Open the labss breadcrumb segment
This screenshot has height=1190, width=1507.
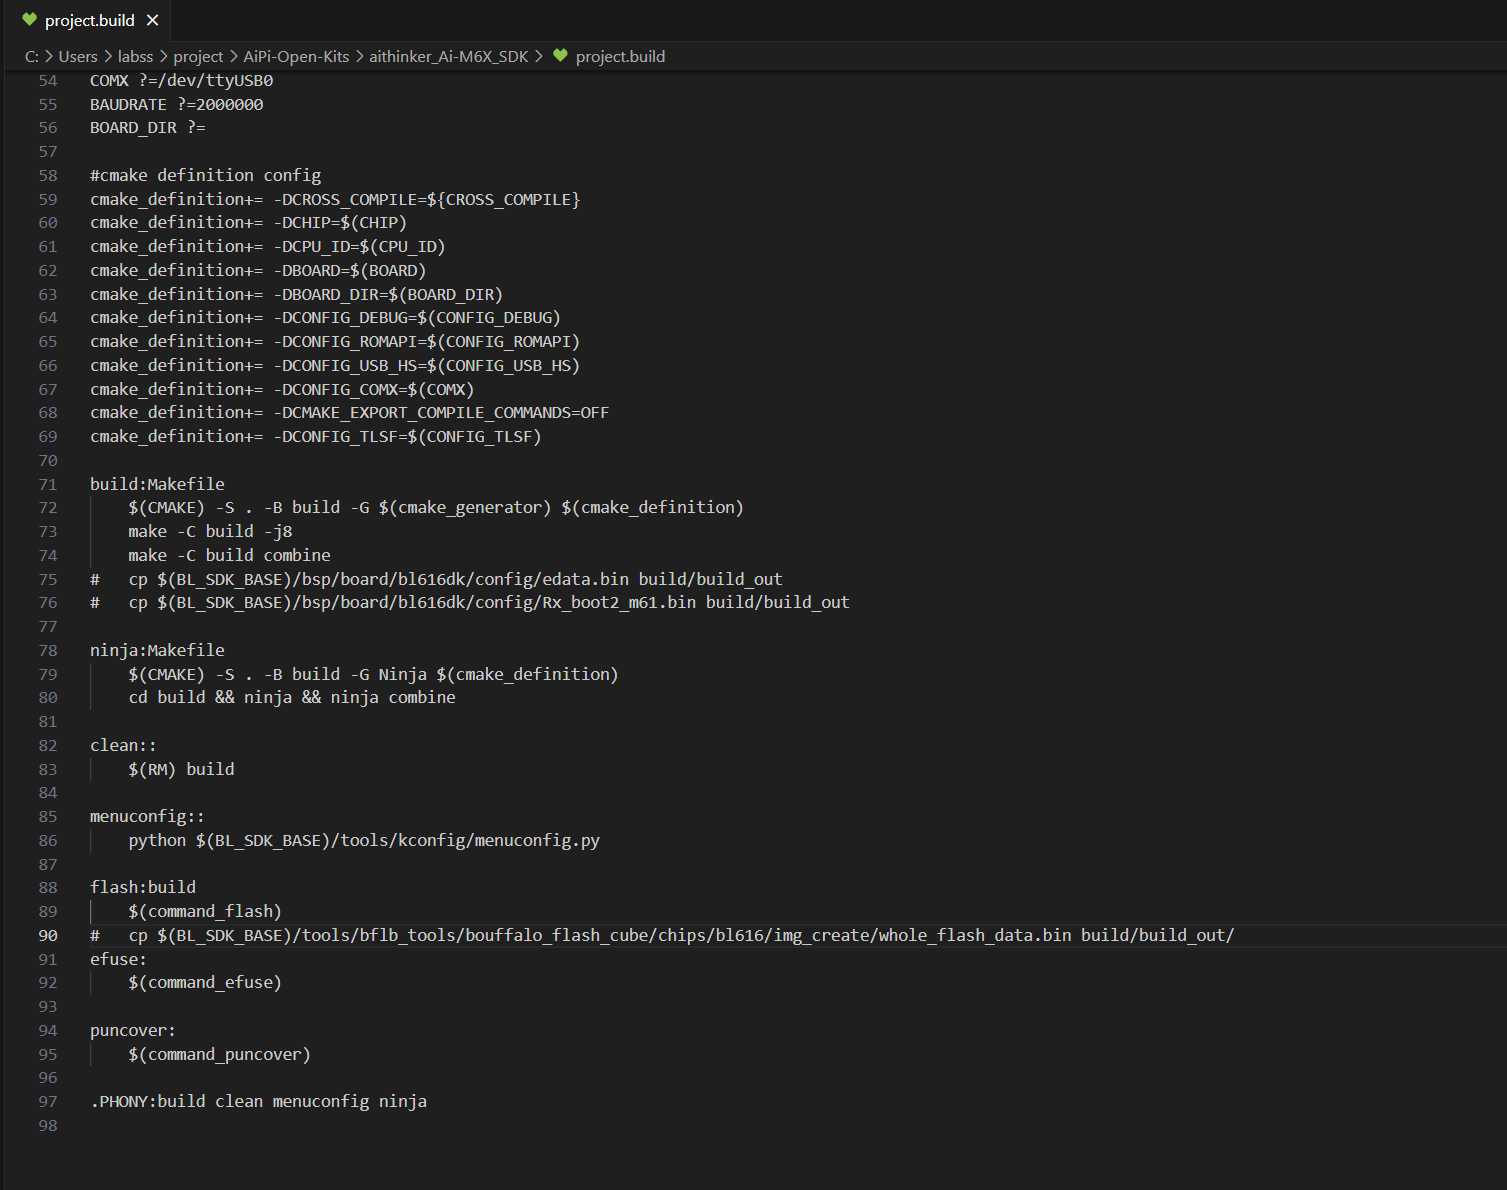coord(135,57)
